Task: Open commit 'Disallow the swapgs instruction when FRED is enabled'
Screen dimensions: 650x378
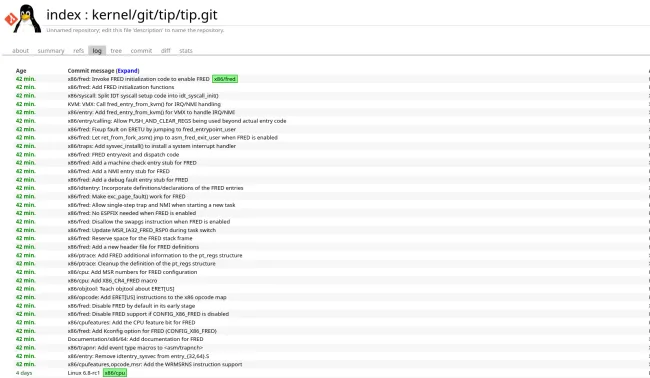Action: (149, 222)
